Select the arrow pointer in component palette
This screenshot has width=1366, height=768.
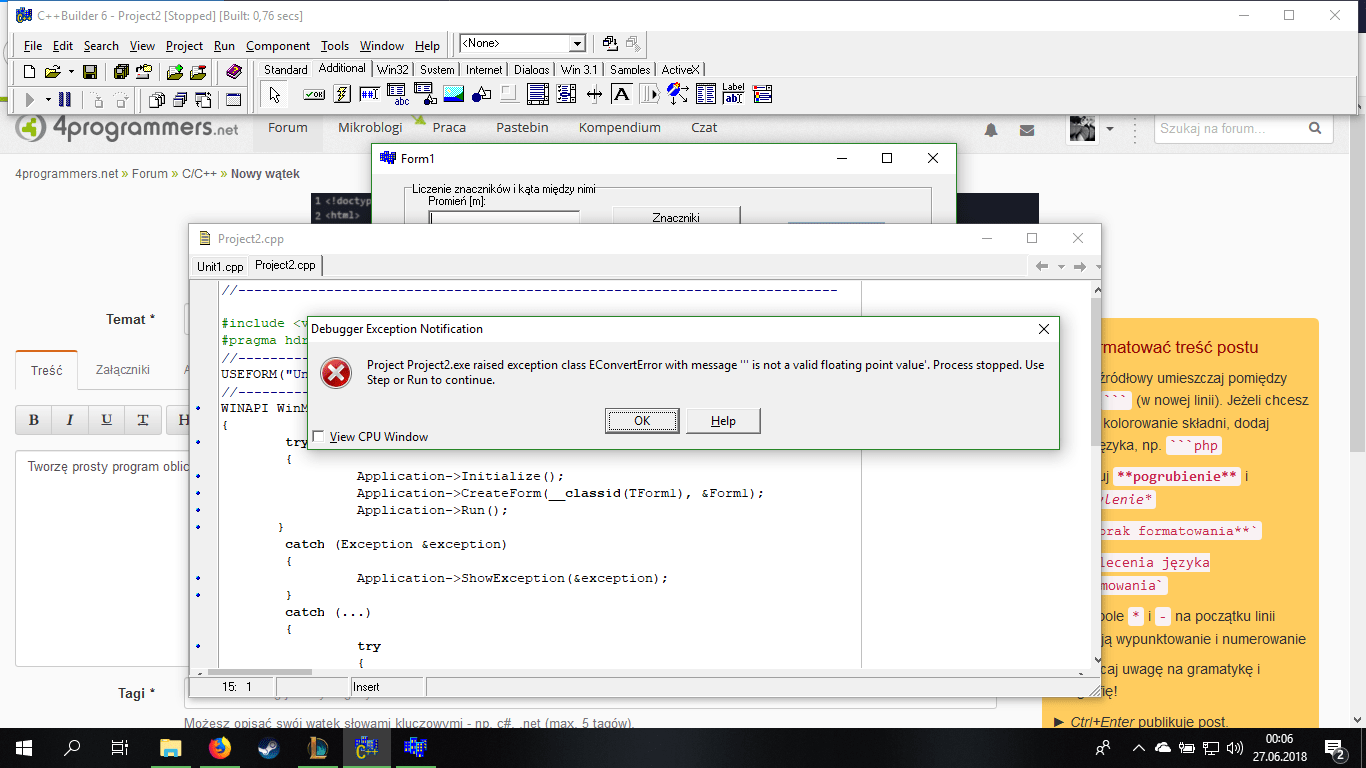click(275, 95)
